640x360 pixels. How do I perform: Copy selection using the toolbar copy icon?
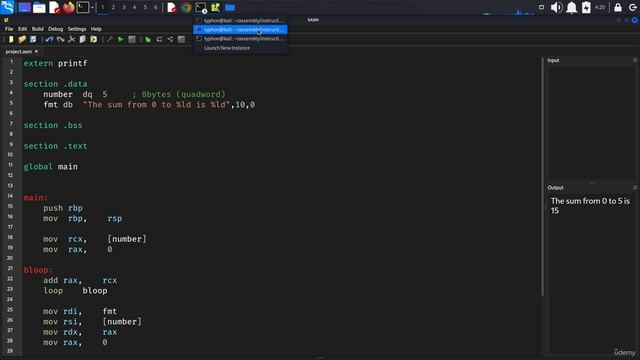point(82,39)
